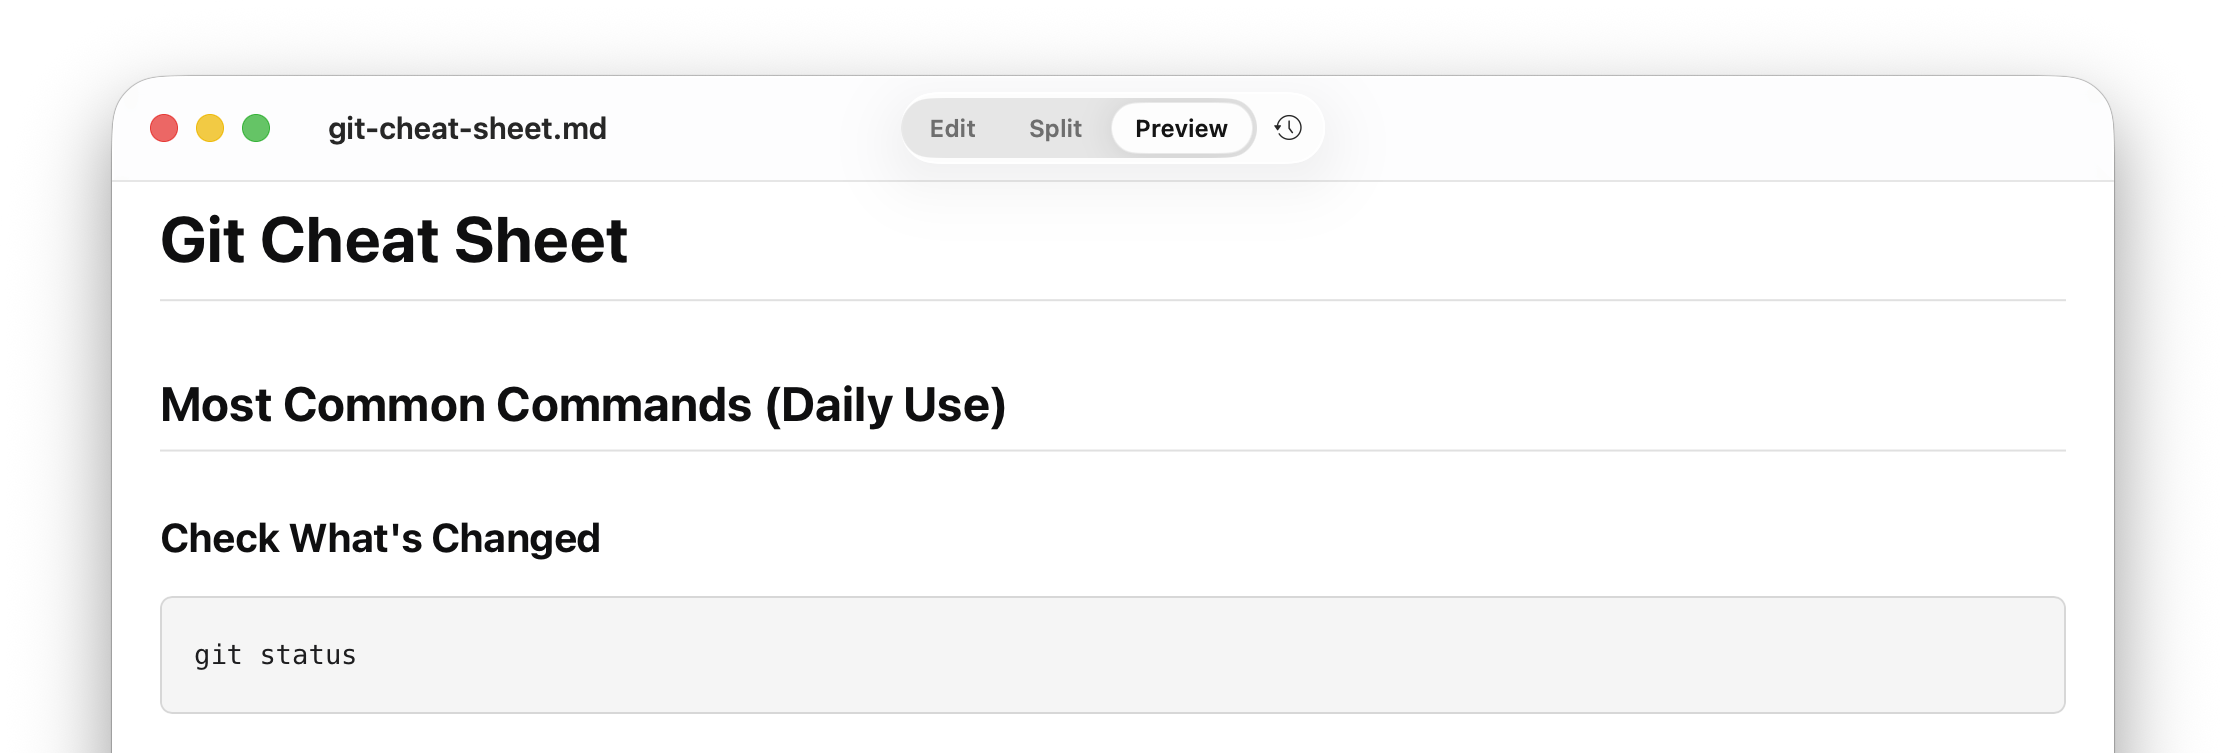This screenshot has width=2226, height=753.
Task: Open the version history clock icon
Action: (x=1288, y=128)
